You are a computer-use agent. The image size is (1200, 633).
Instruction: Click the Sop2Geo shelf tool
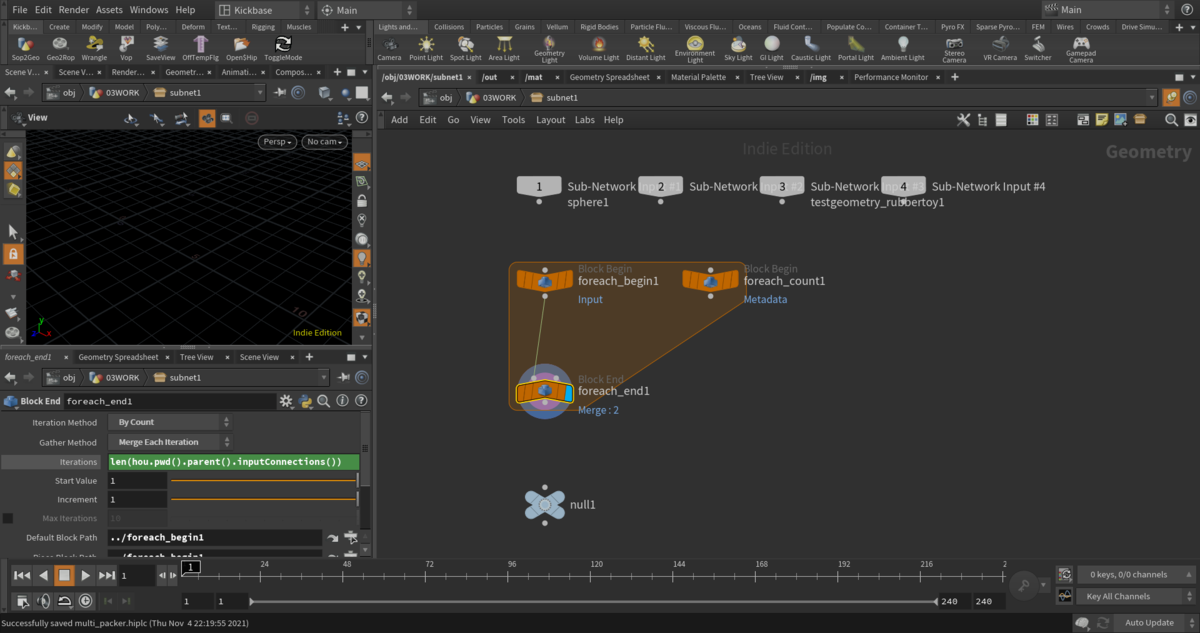(25, 48)
